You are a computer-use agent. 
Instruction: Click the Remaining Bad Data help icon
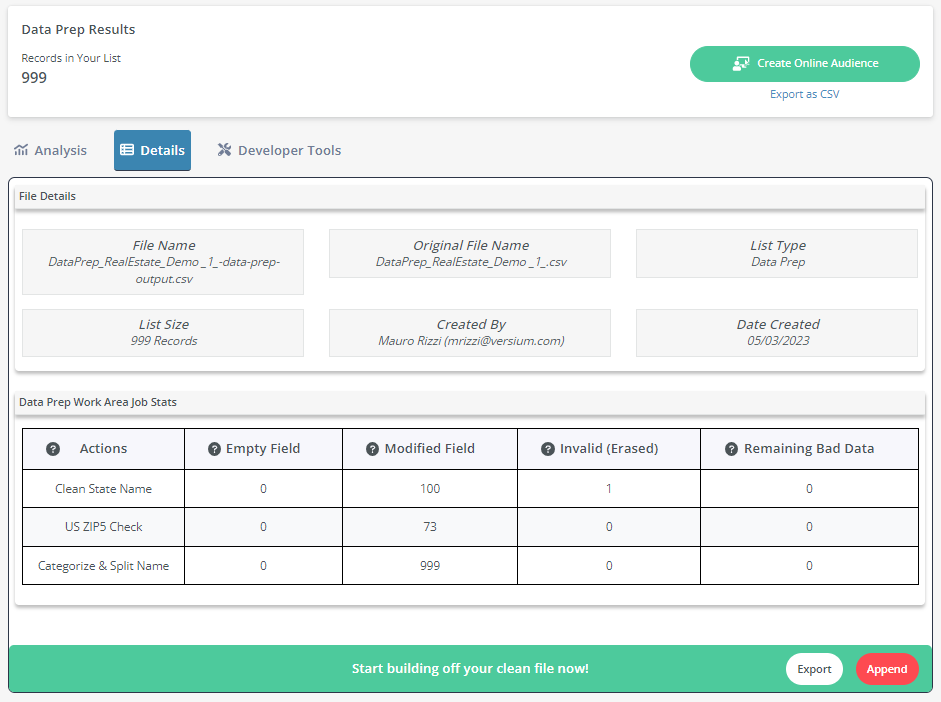[x=732, y=449]
